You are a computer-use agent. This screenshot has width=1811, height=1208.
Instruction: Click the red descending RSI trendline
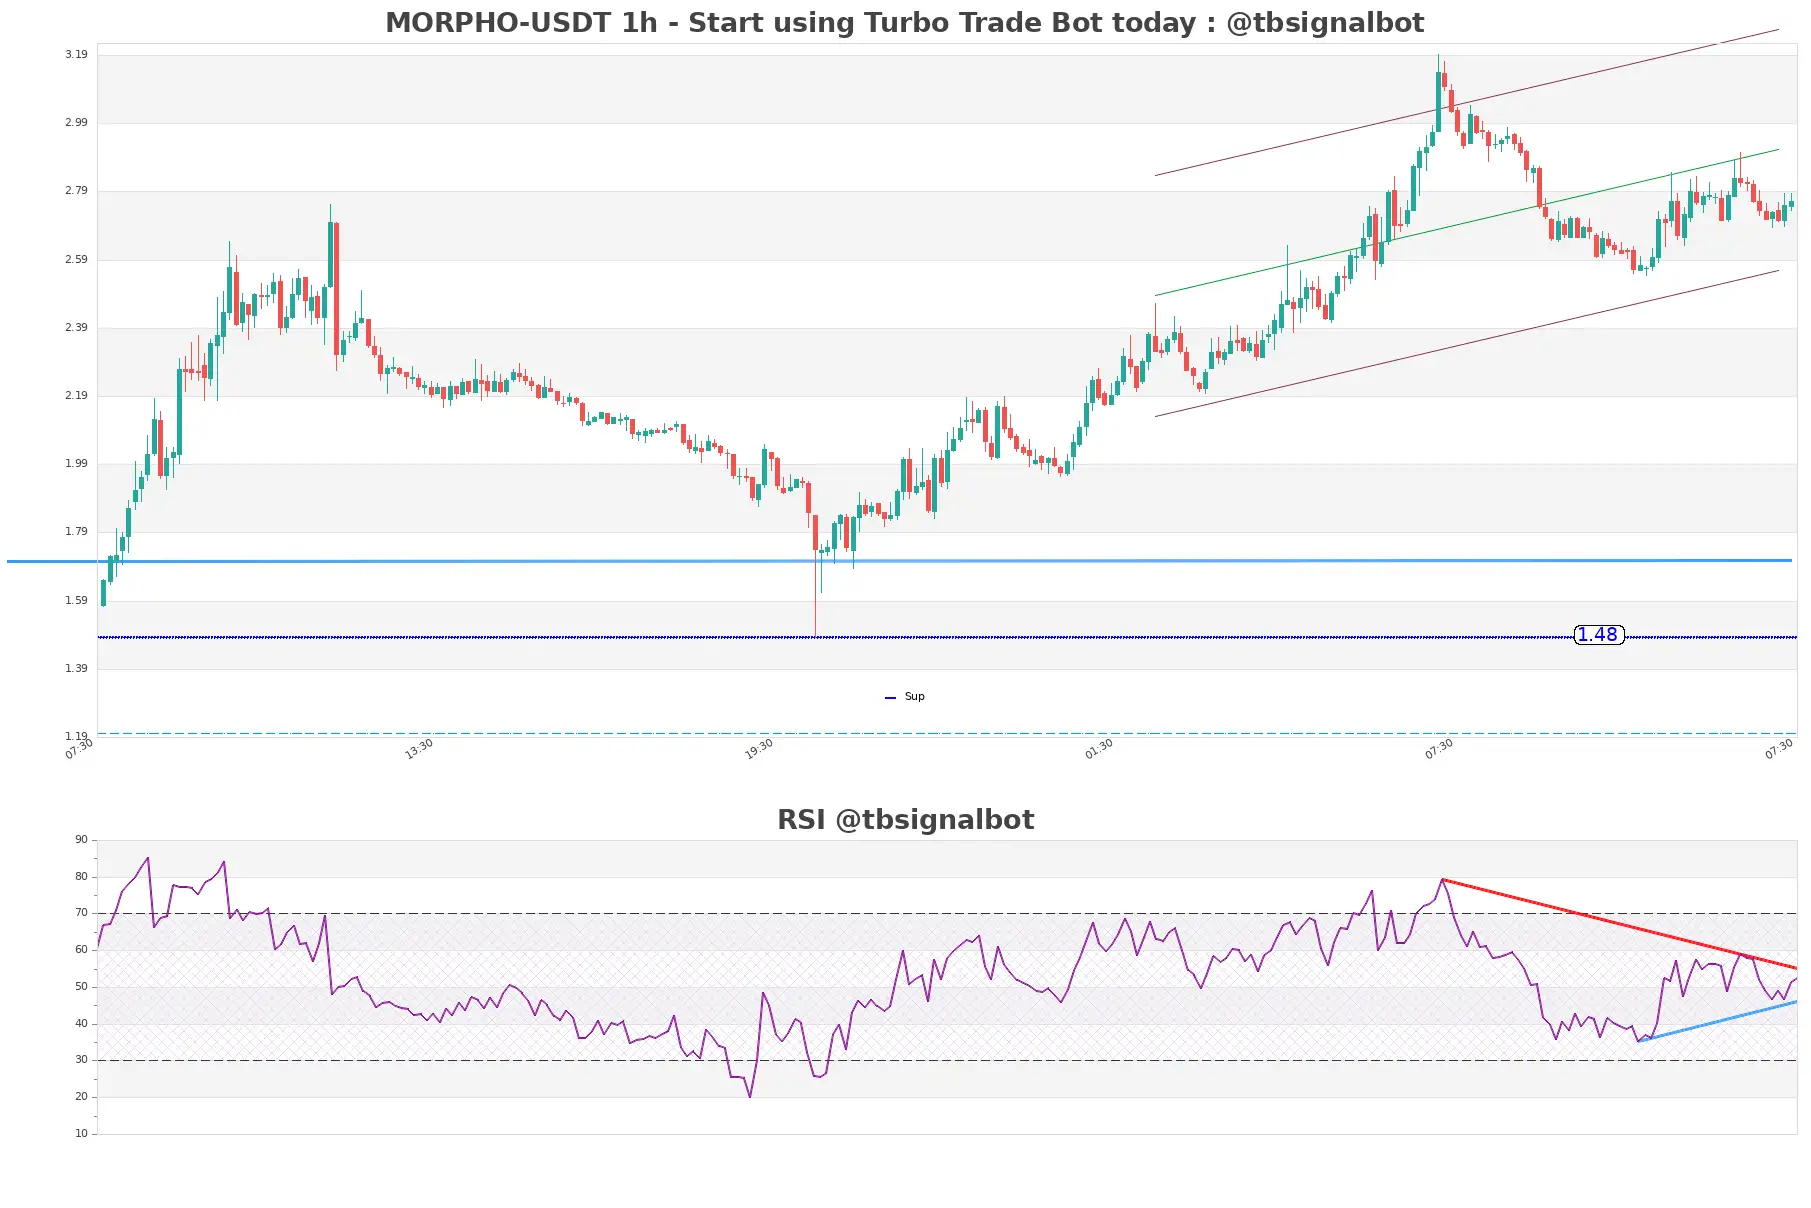[1620, 924]
